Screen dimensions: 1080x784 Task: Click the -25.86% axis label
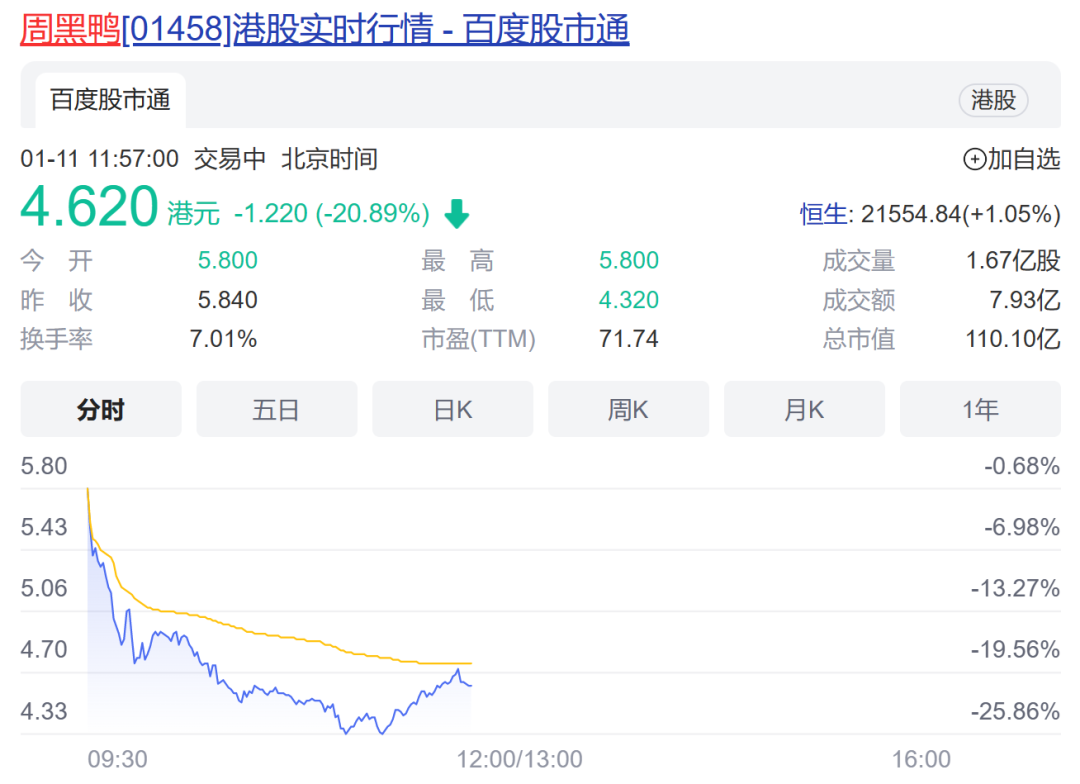(x=1015, y=711)
